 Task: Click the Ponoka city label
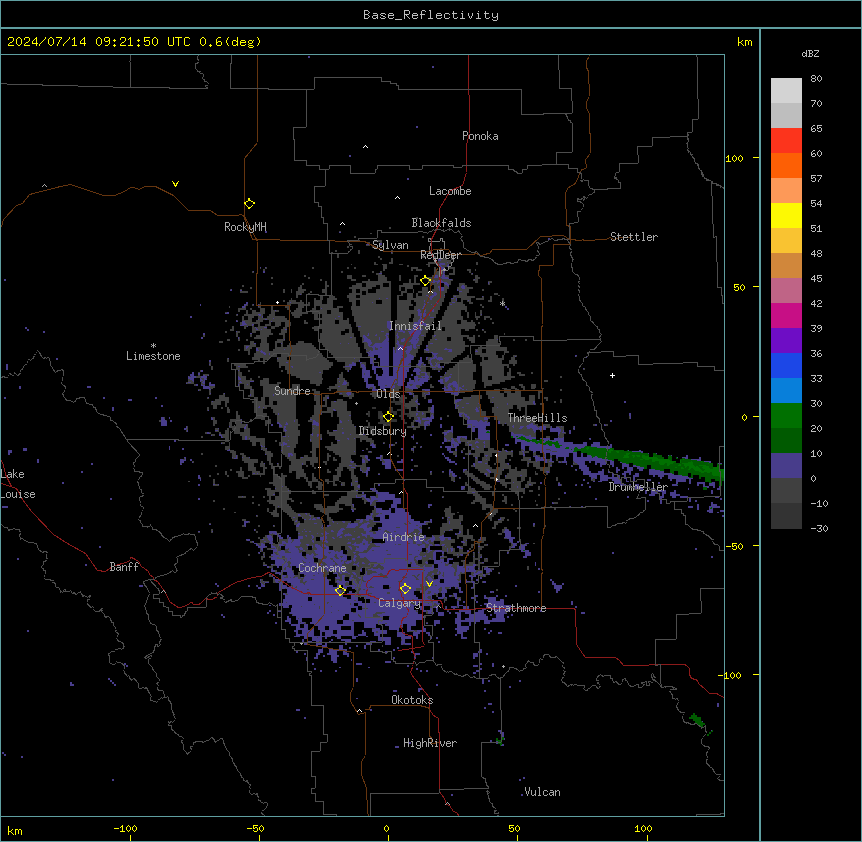point(480,136)
